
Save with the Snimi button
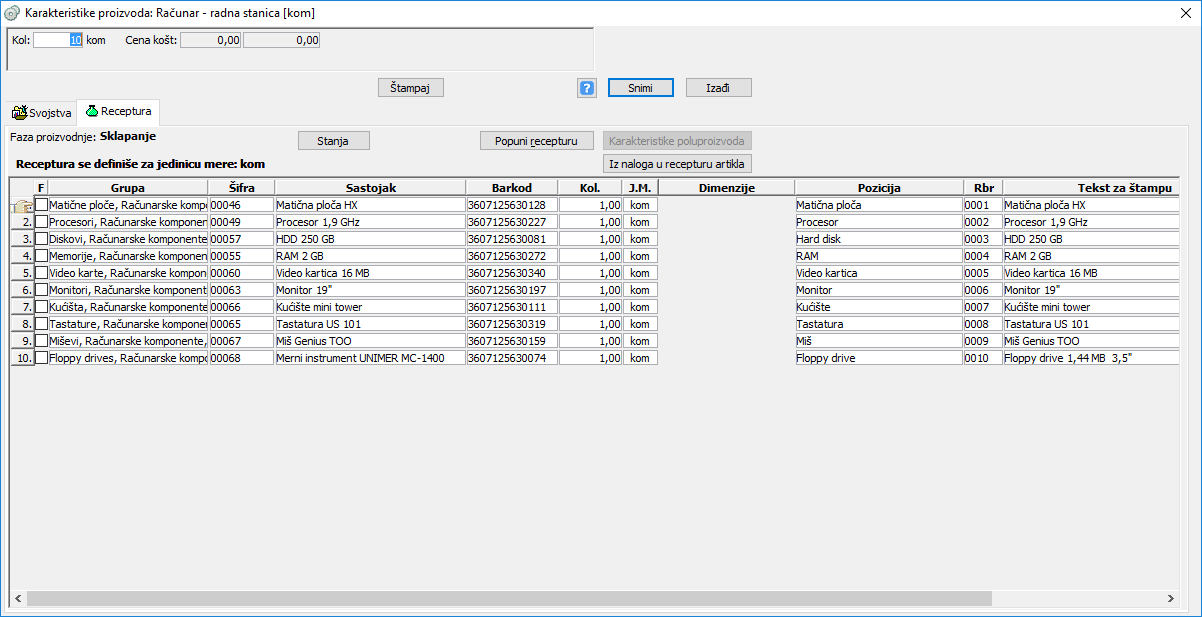click(640, 88)
